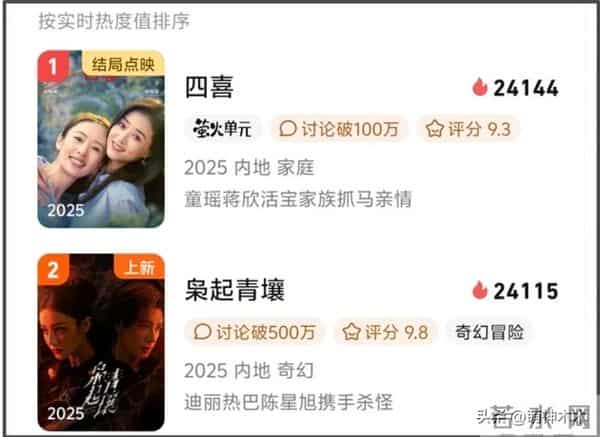
Task: Tap the 上新 label on the 枭起青壤 poster
Action: (x=139, y=267)
